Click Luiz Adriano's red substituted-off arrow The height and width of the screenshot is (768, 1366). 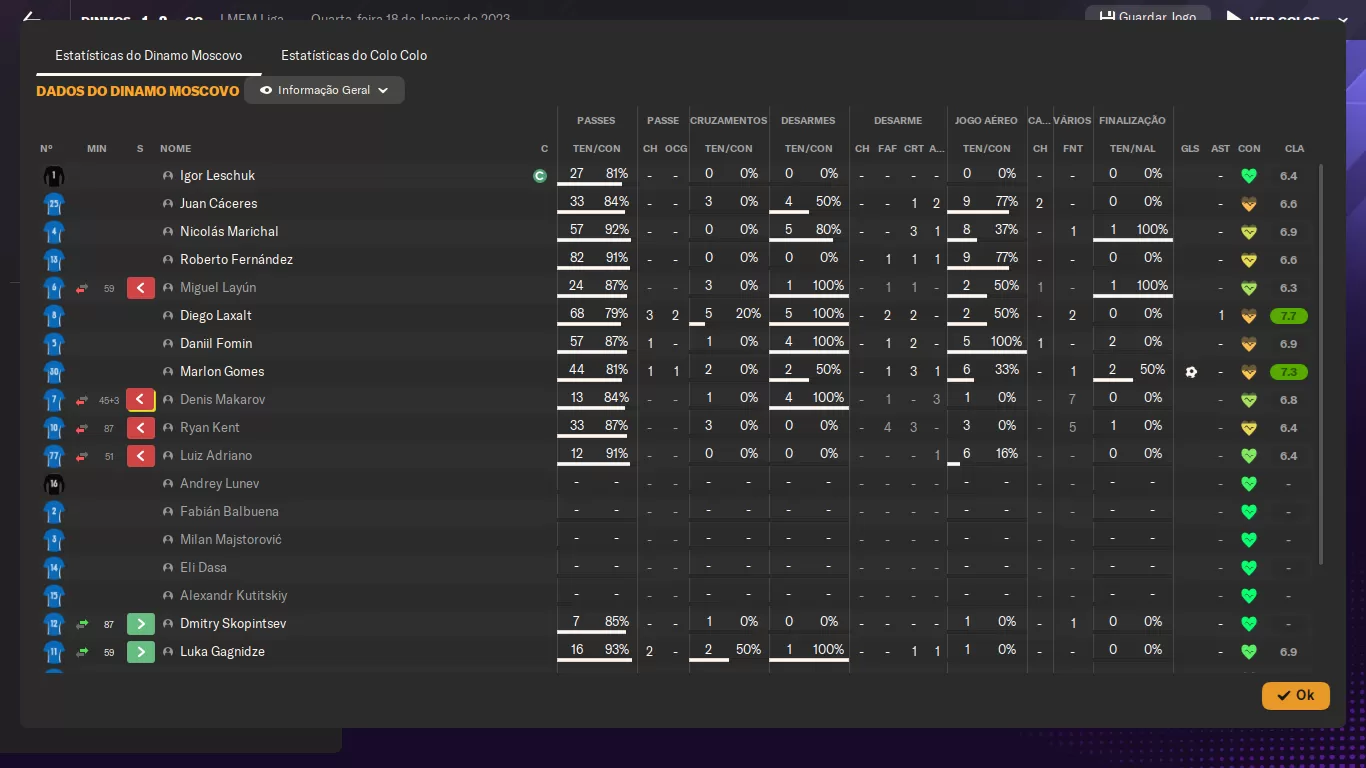click(x=141, y=456)
